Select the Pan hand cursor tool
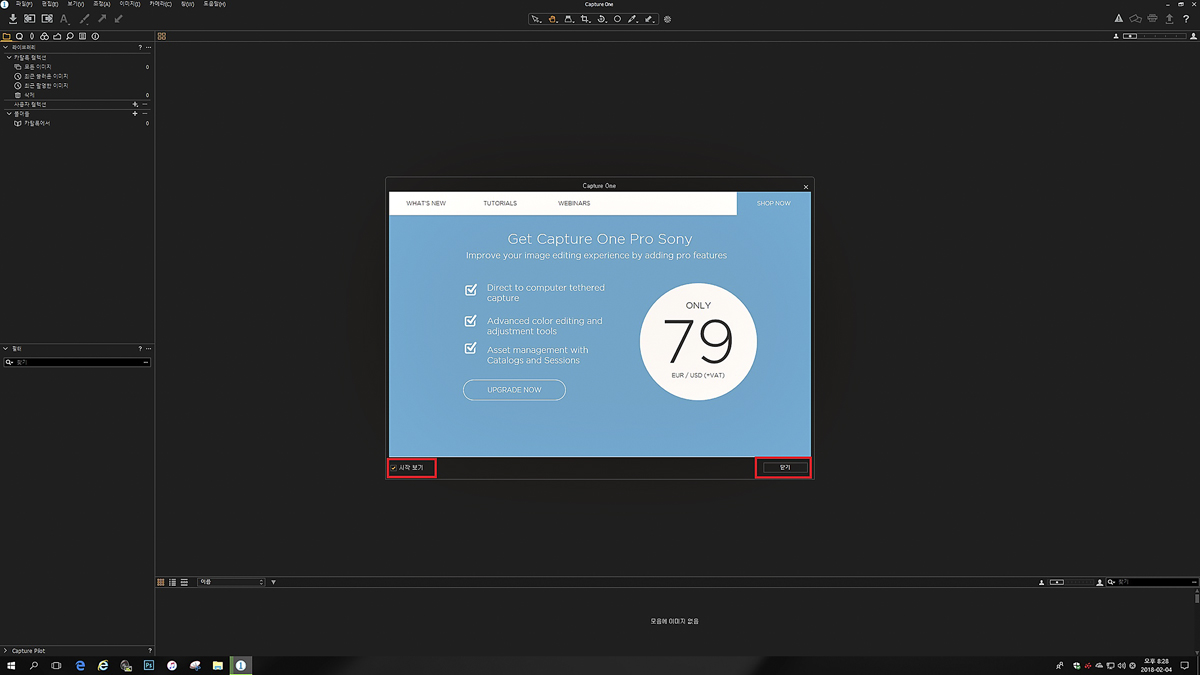Screen dimensions: 1200x675 pyautogui.click(x=552, y=19)
